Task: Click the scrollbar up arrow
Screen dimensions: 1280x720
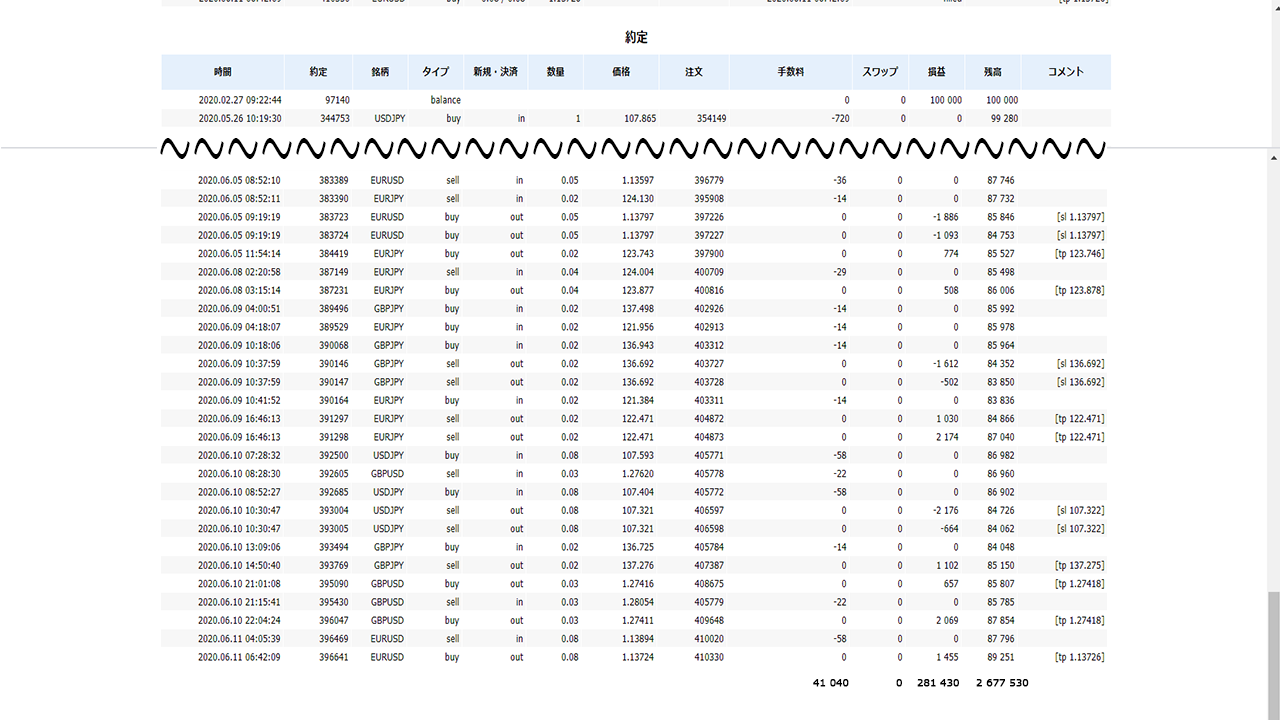Action: 1273,158
